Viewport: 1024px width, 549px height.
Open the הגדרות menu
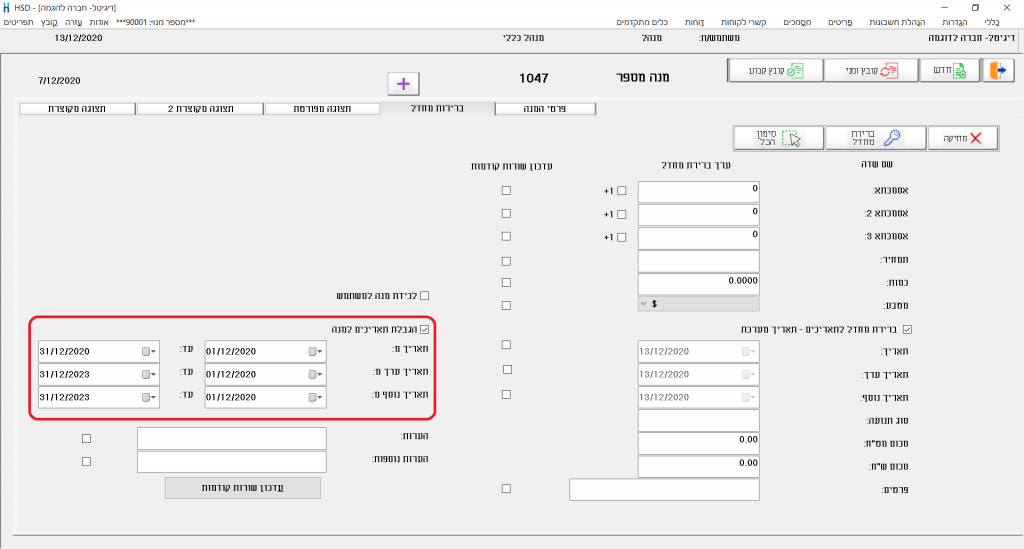(955, 22)
